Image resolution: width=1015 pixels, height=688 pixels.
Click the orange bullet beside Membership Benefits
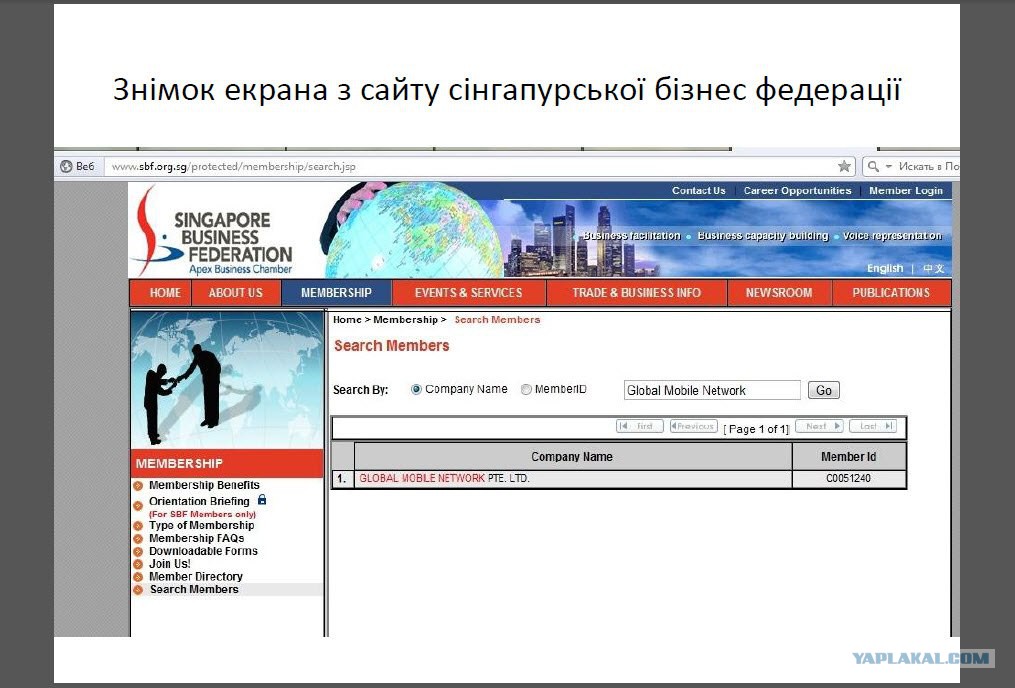coord(138,485)
